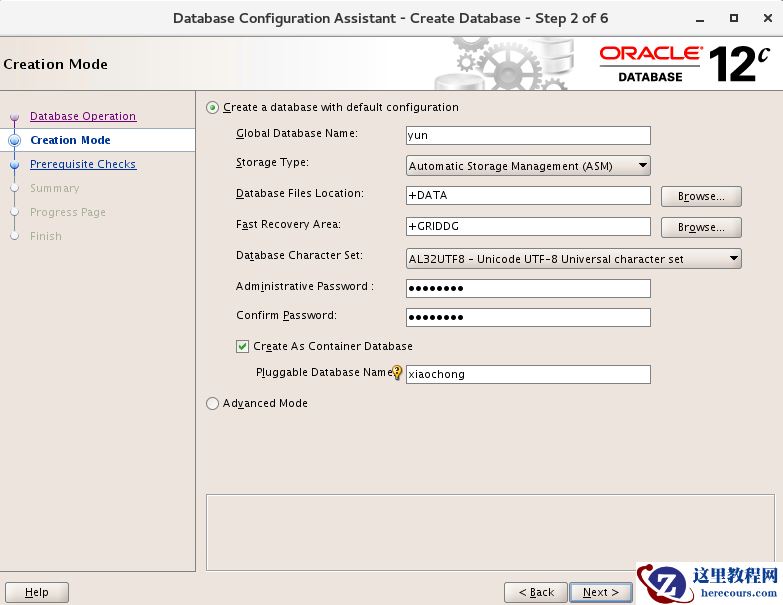Viewport: 783px width, 605px height.
Task: Open the Storage Type dropdown
Action: tap(528, 166)
